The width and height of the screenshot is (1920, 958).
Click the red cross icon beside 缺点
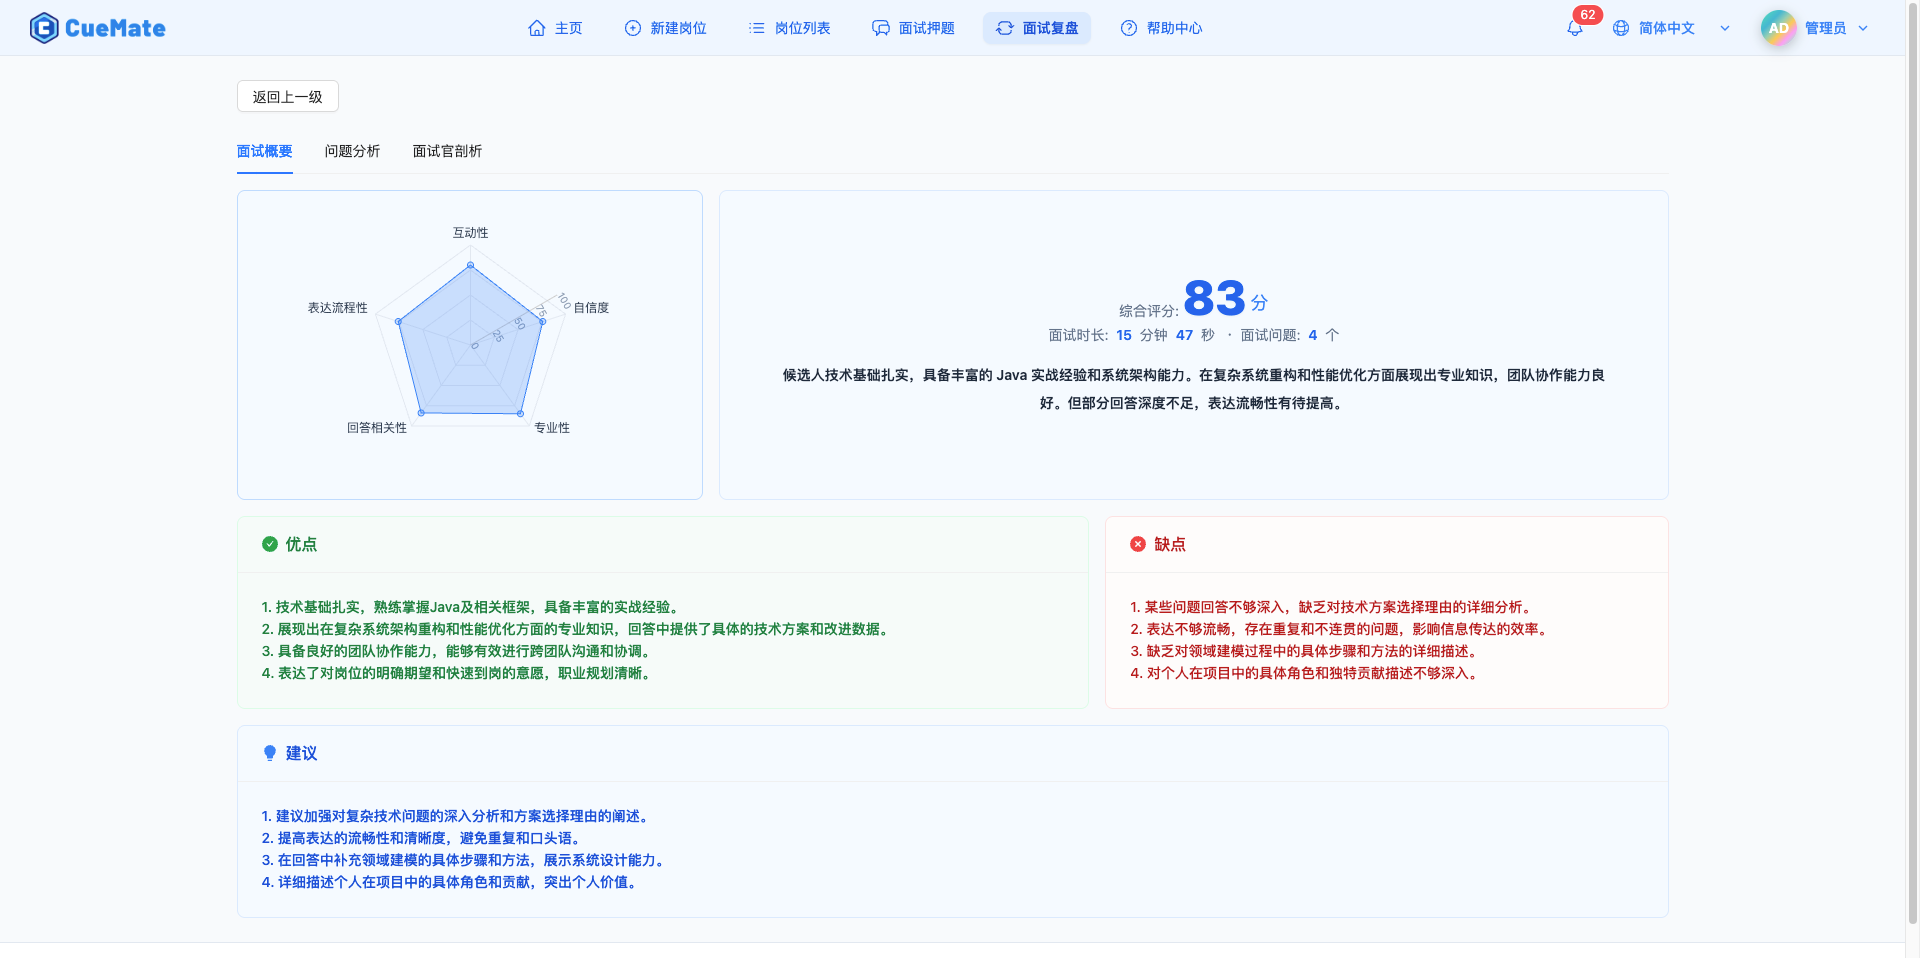point(1137,544)
